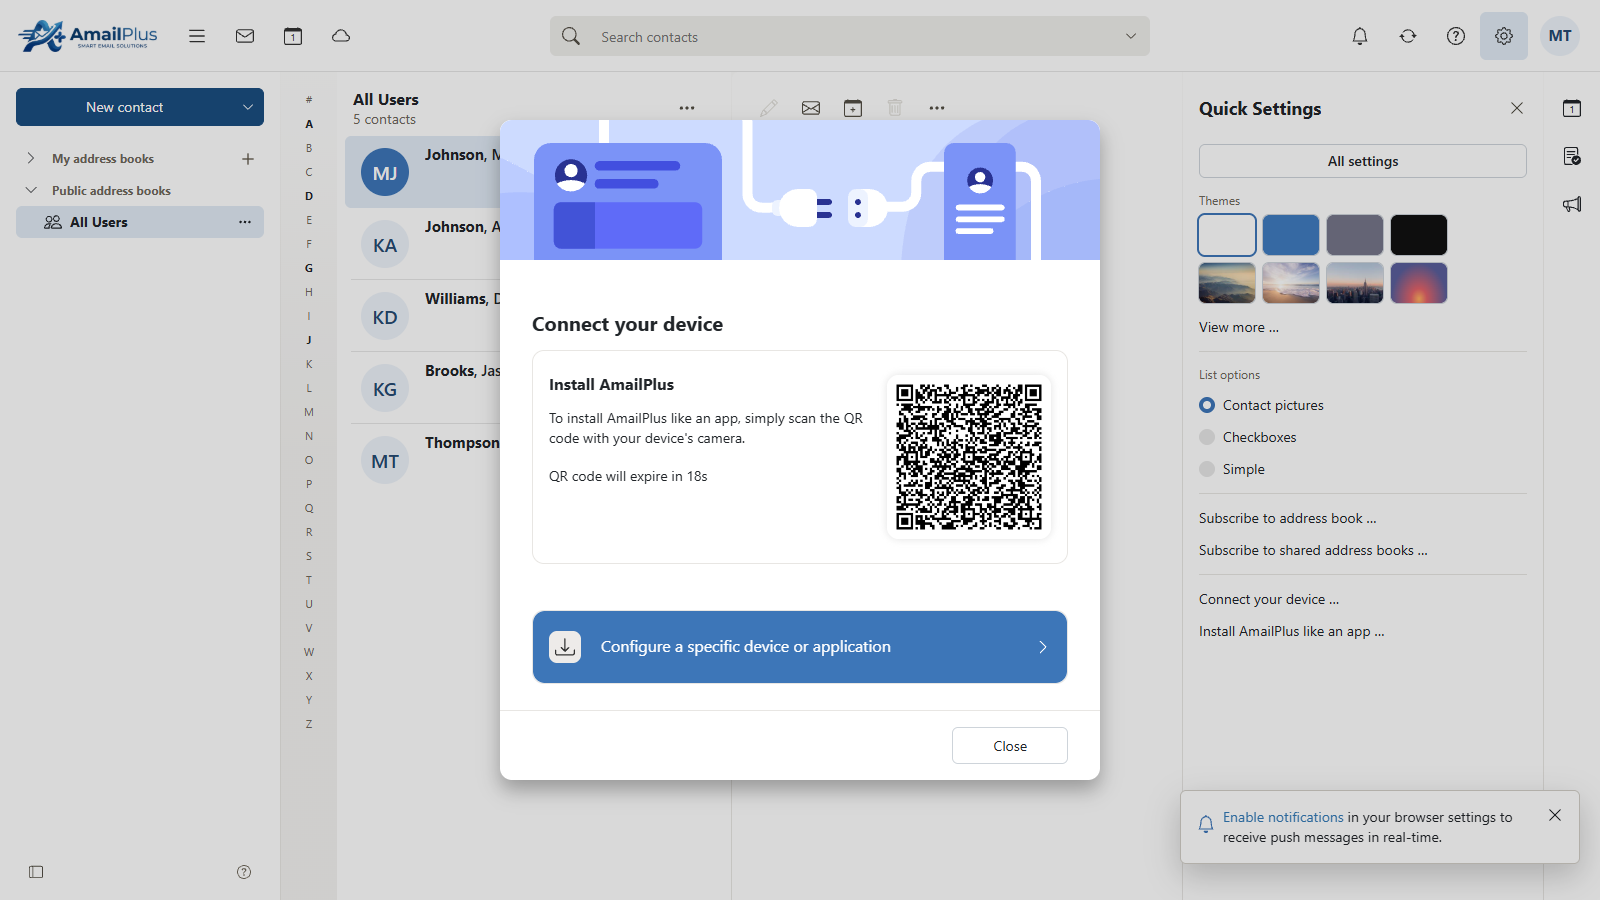Add a new address book plus icon
The width and height of the screenshot is (1600, 900).
click(248, 159)
